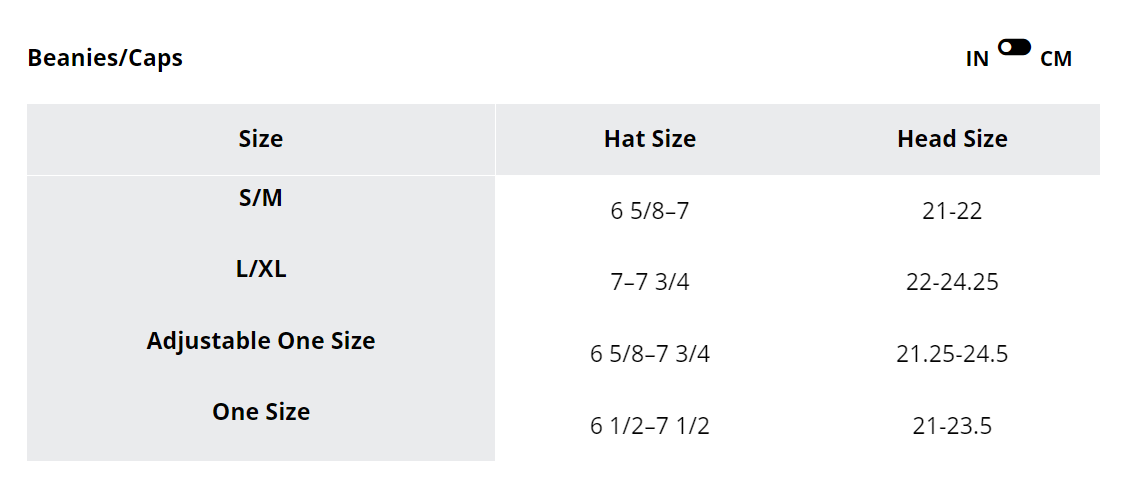The height and width of the screenshot is (491, 1141).
Task: Click the One Size row label
Action: 261,411
